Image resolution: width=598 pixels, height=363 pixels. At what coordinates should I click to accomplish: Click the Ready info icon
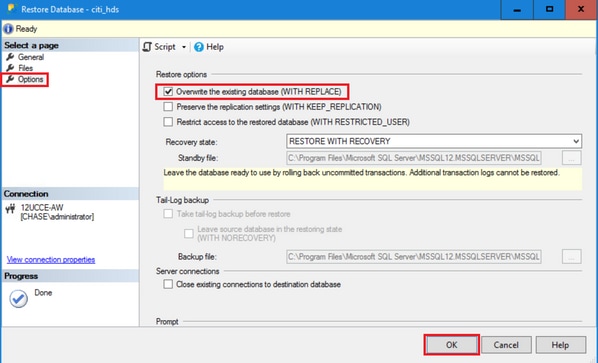tap(8, 29)
